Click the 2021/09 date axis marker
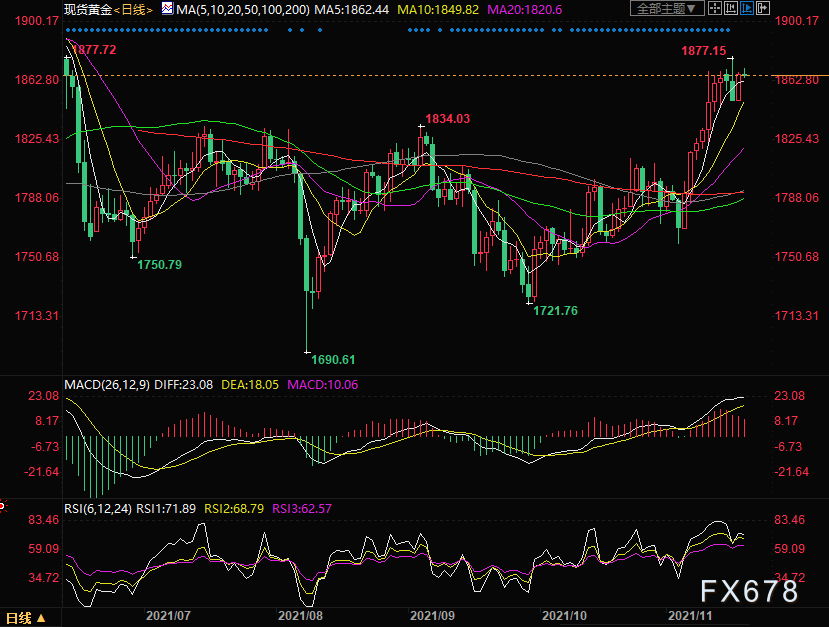829x627 pixels. pos(432,615)
